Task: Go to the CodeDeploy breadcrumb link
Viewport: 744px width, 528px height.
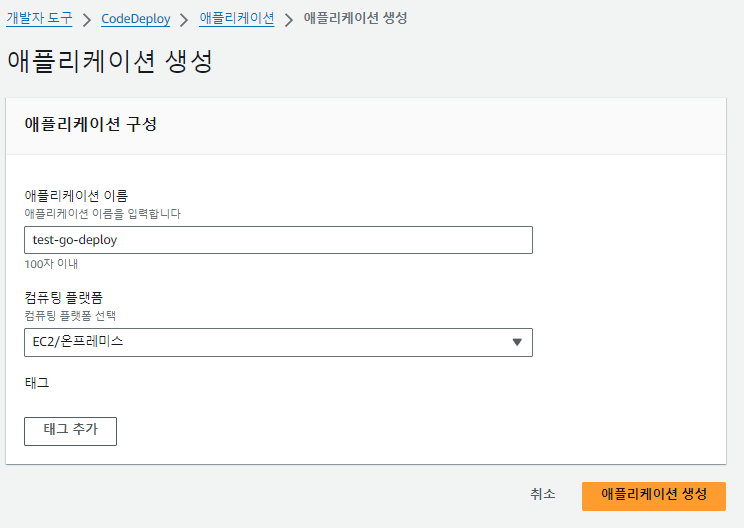Action: (136, 18)
